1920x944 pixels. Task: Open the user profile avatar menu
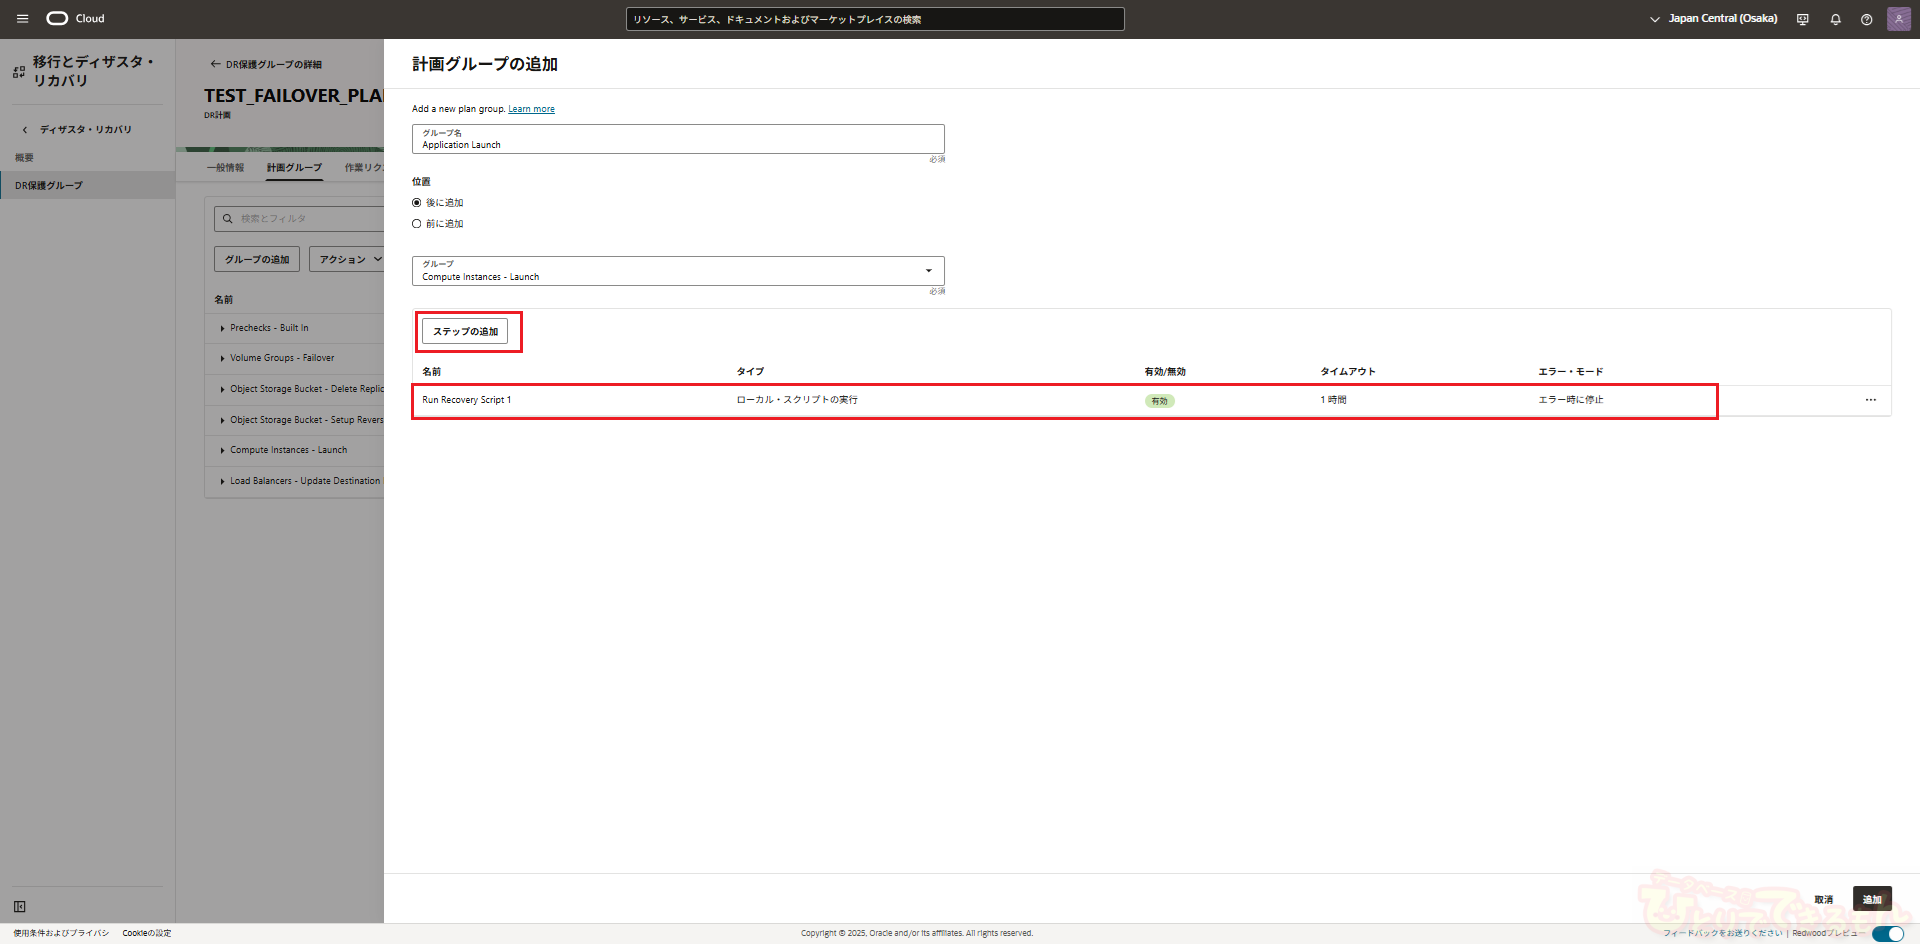1898,19
